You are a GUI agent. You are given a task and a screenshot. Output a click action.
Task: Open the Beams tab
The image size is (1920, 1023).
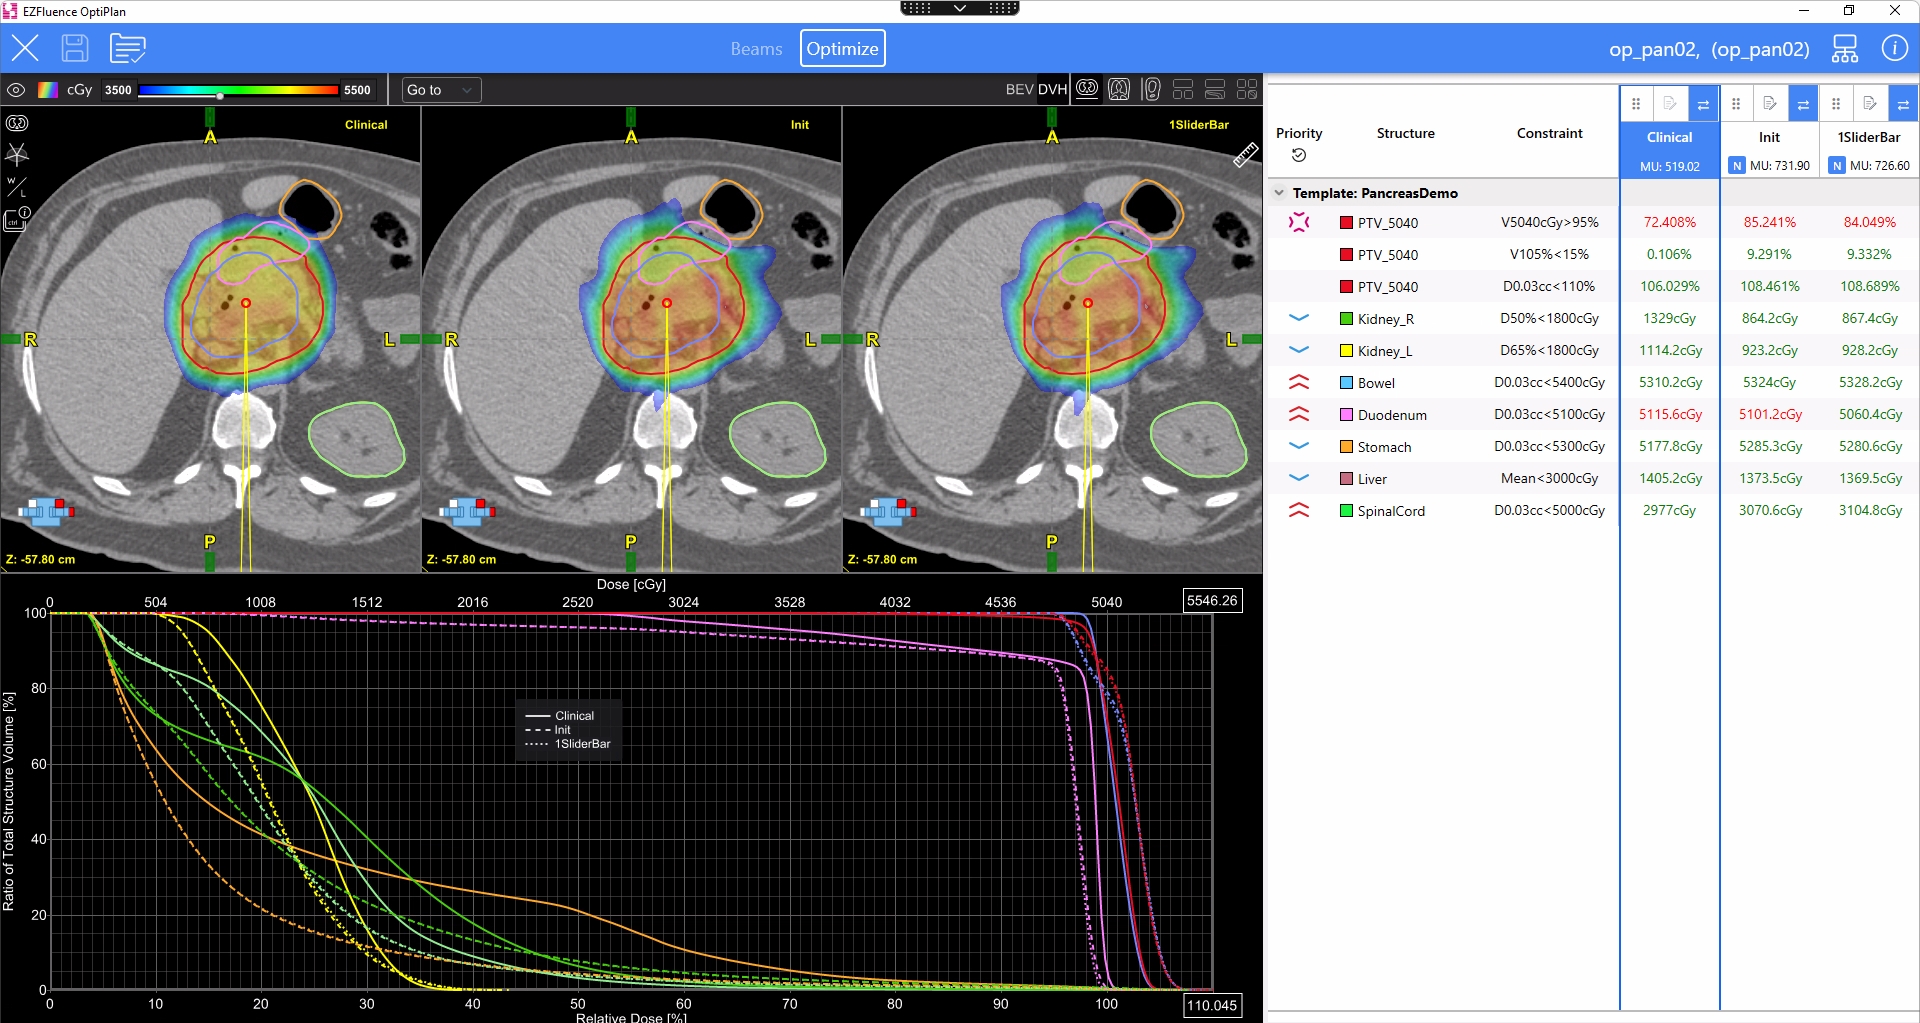[x=756, y=49]
